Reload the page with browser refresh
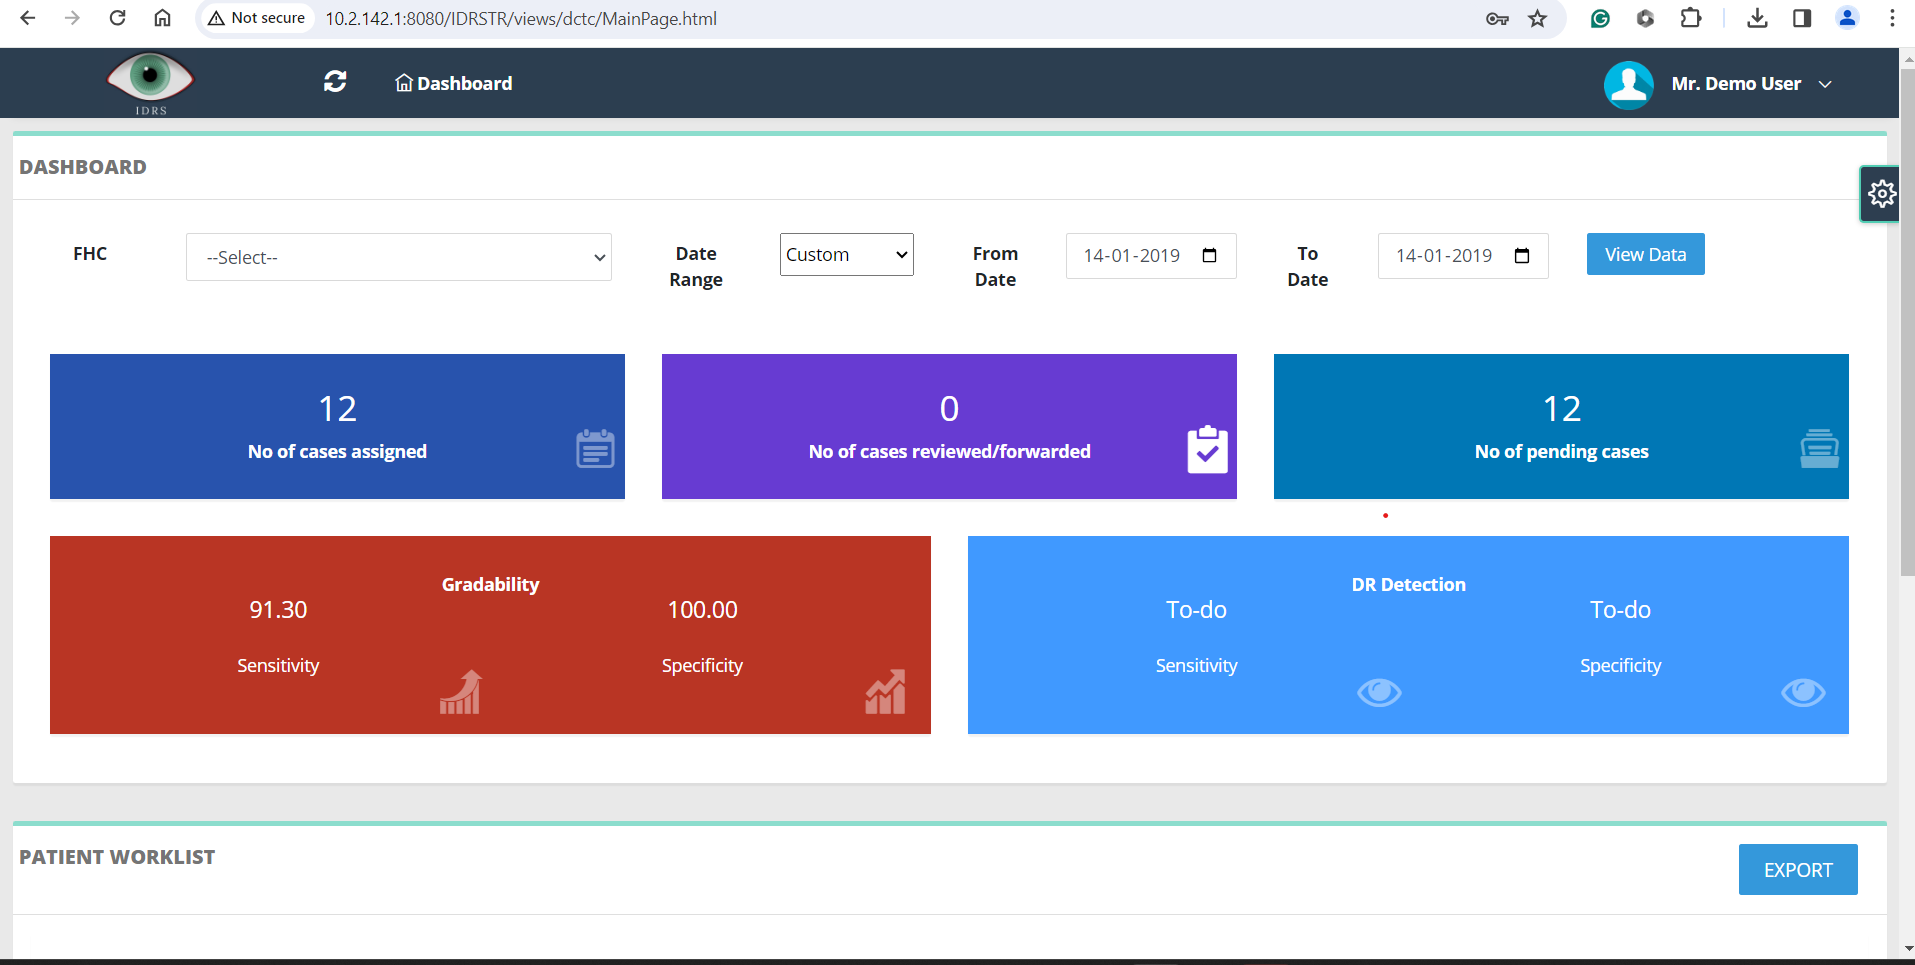 point(117,18)
